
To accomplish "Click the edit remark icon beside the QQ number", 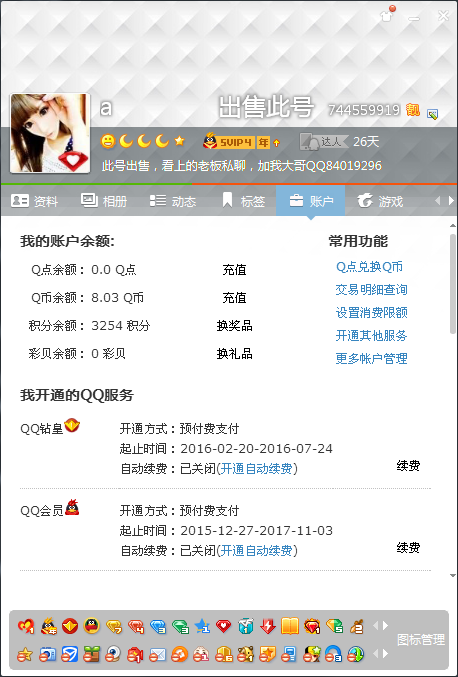I will [432, 114].
